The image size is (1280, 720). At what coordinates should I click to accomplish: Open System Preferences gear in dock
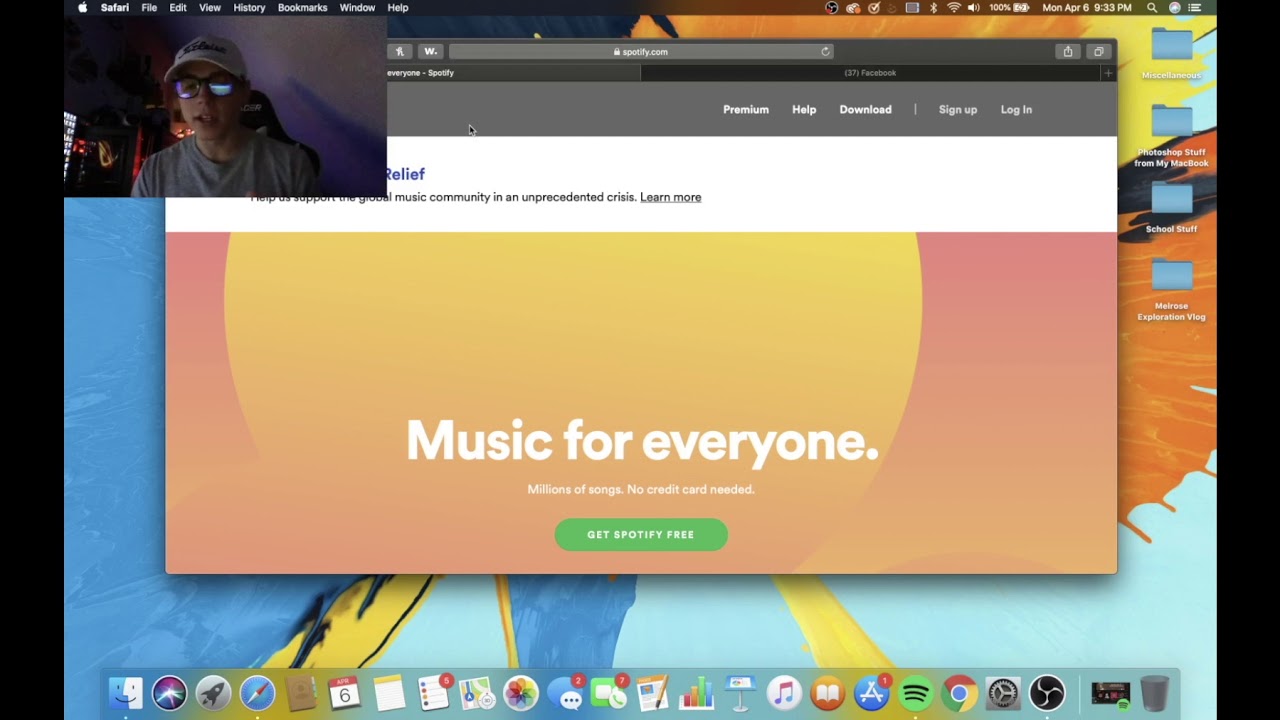coord(1003,693)
